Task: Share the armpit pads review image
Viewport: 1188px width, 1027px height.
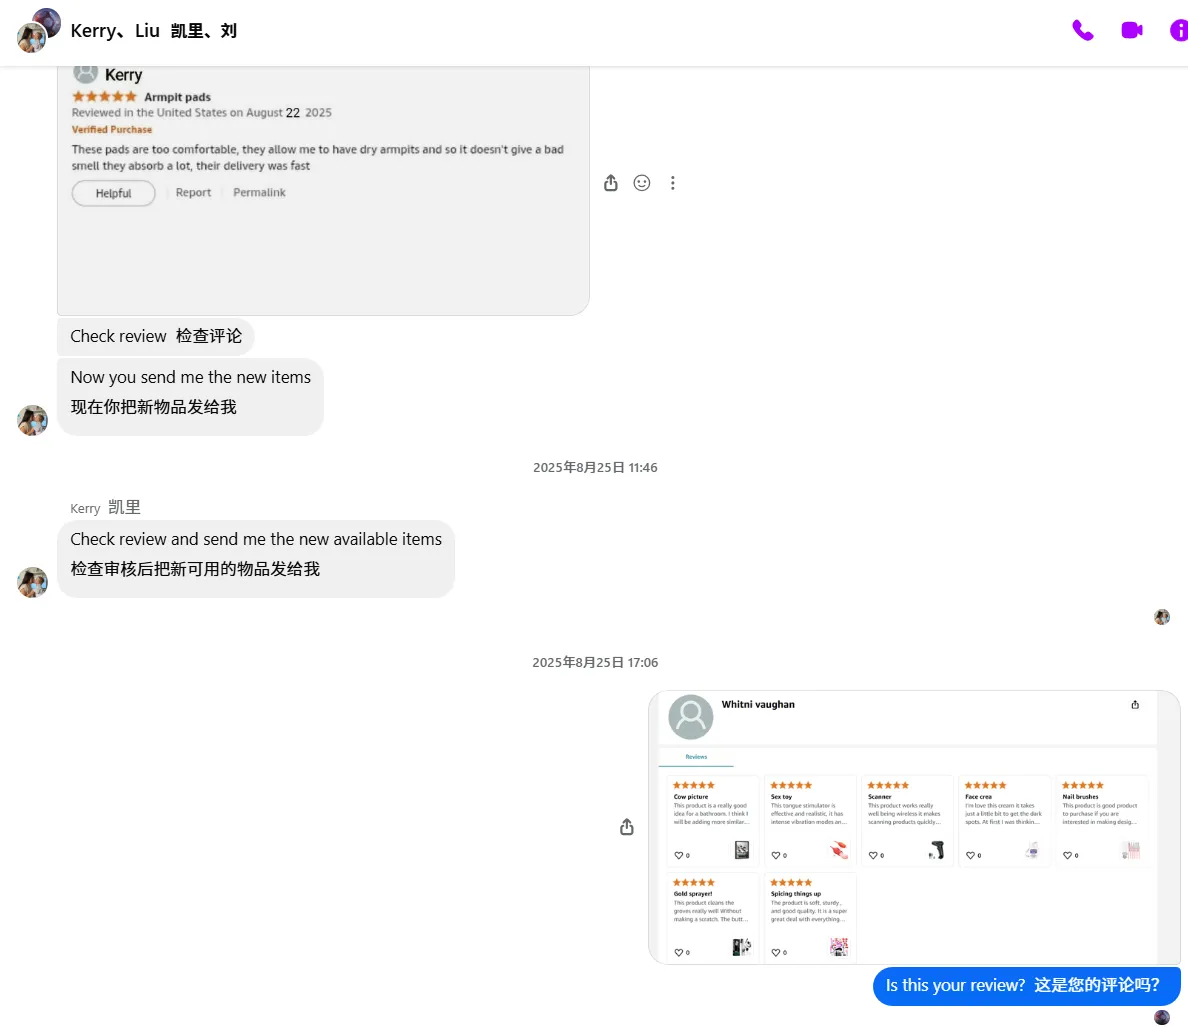Action: point(611,183)
